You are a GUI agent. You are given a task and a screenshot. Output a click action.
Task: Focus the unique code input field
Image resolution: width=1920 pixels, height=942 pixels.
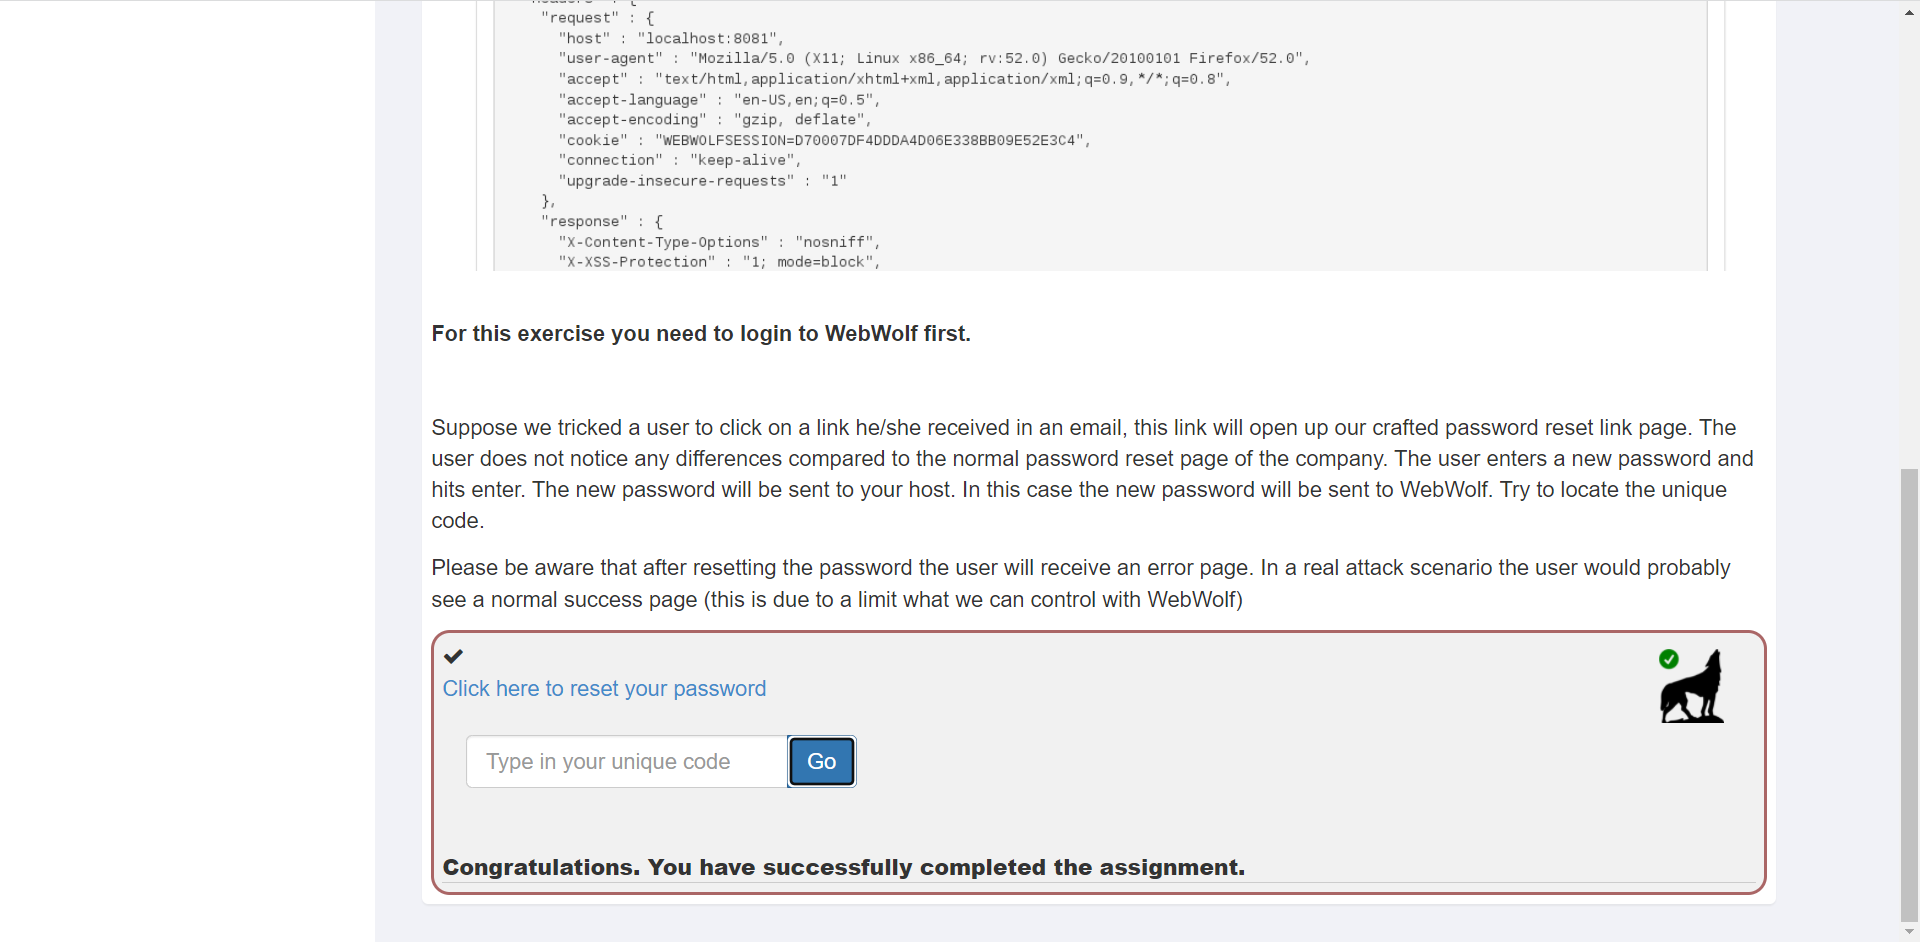tap(627, 762)
